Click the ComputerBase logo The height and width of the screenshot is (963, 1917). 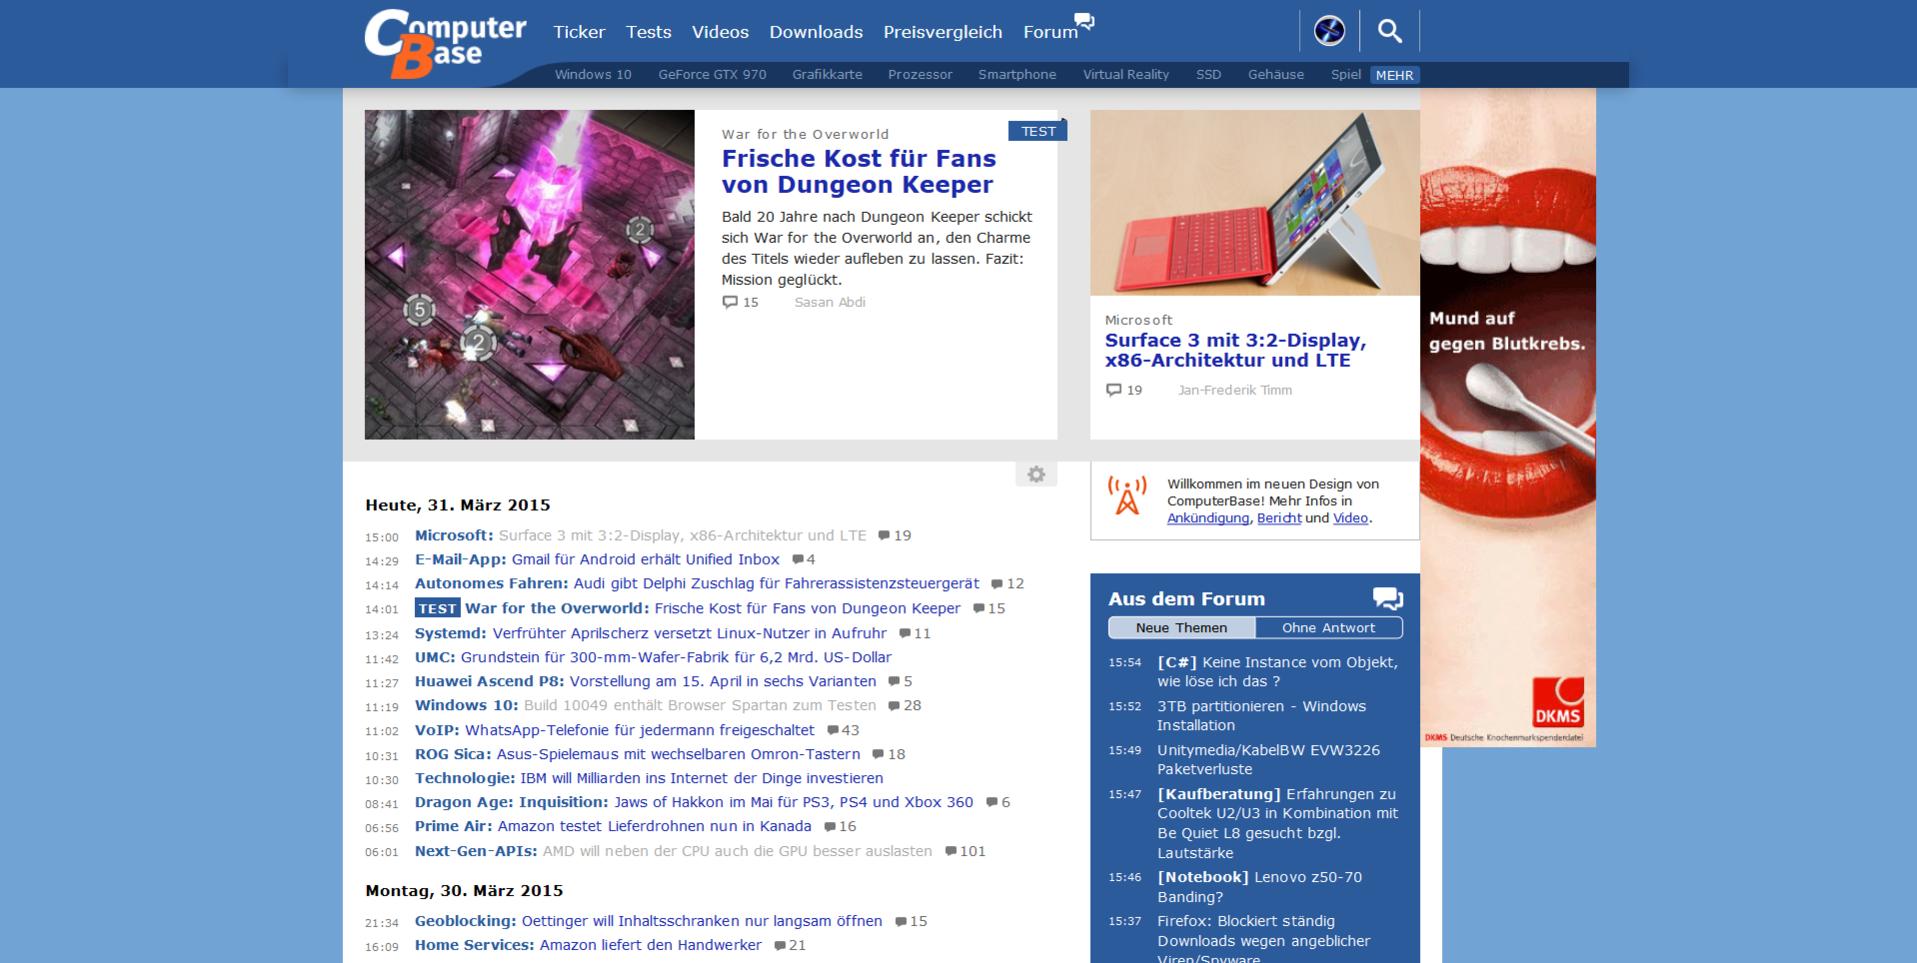(445, 44)
